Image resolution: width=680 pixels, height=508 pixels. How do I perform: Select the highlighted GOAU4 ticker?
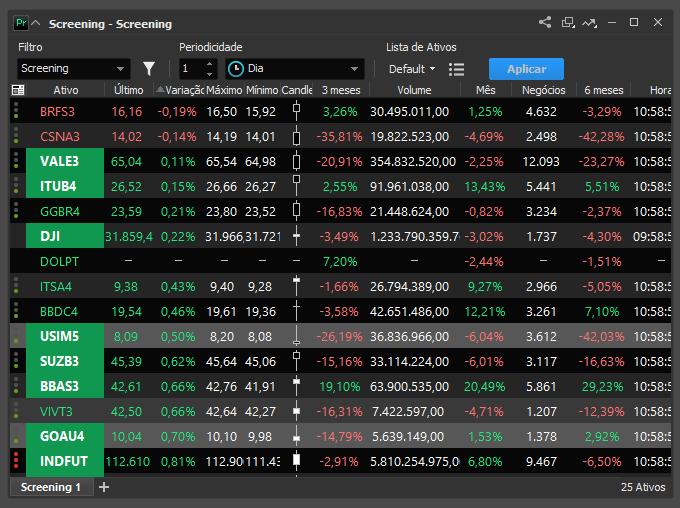point(65,436)
